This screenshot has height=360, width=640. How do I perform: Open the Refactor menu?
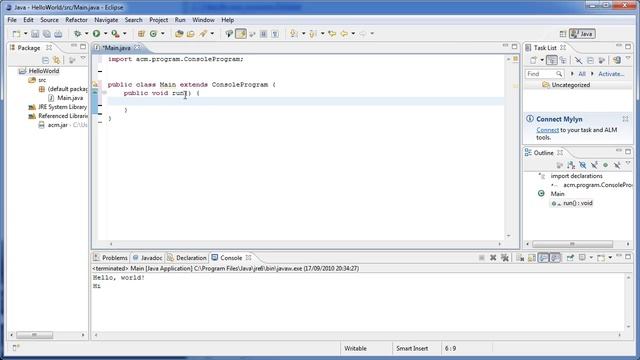pos(76,20)
